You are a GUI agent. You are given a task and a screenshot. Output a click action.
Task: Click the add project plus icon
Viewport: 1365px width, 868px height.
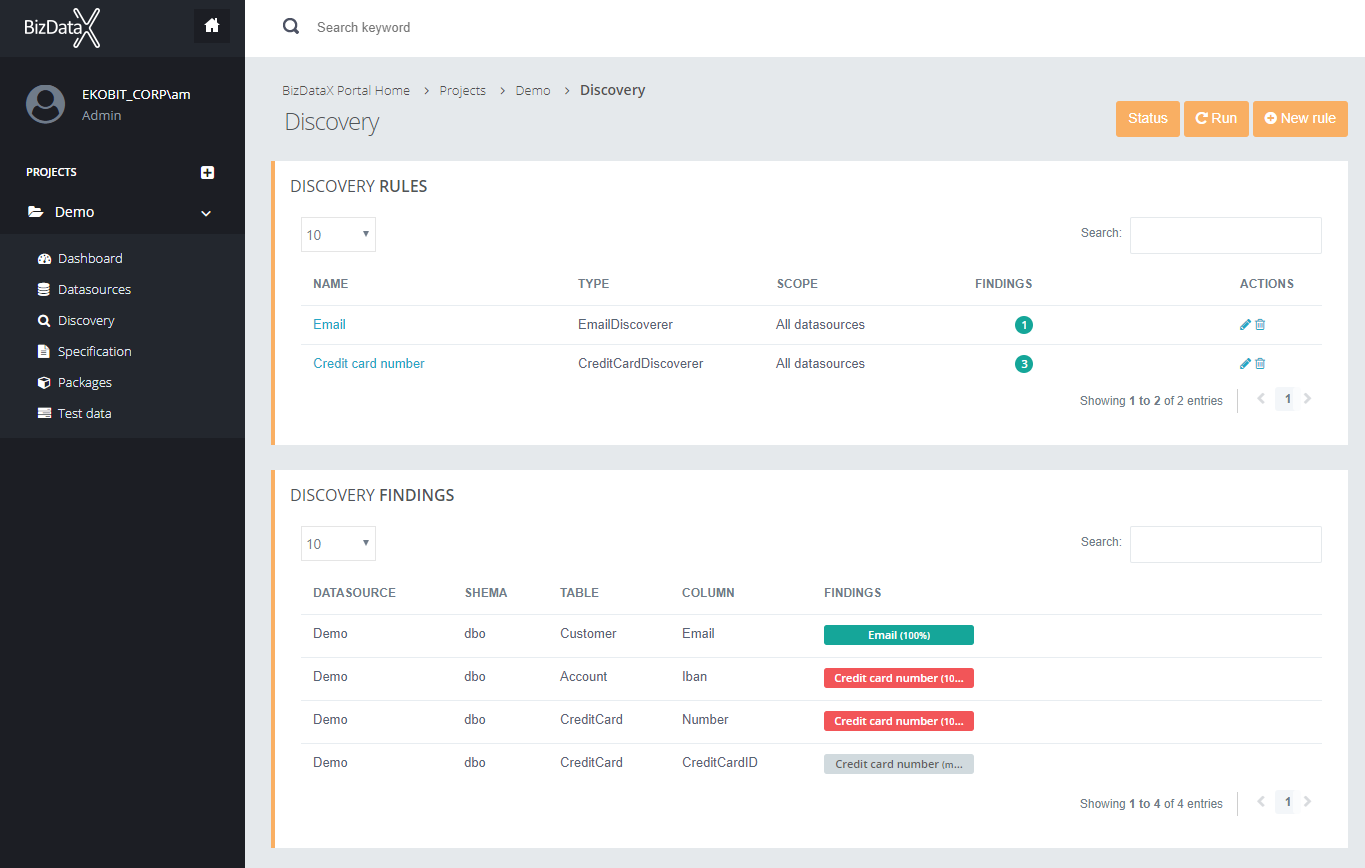[207, 172]
